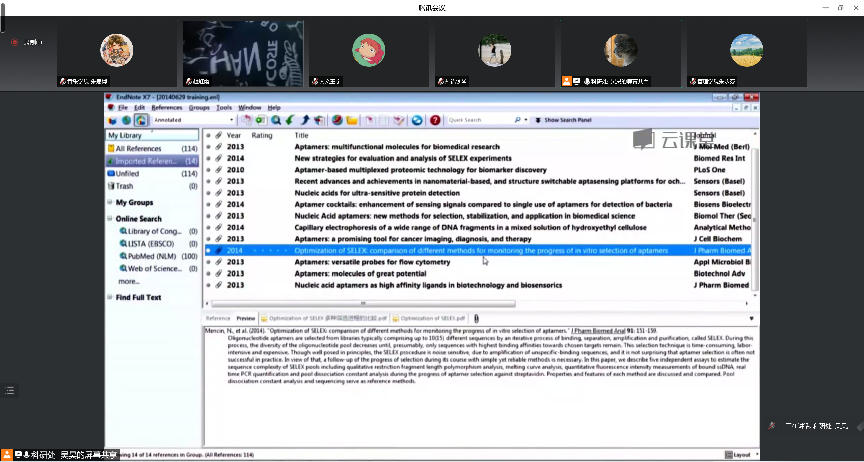Toggle read status dot for 'Nucleic acid aptamers as high affinity'
Screen dimensions: 864x462
tap(208, 285)
